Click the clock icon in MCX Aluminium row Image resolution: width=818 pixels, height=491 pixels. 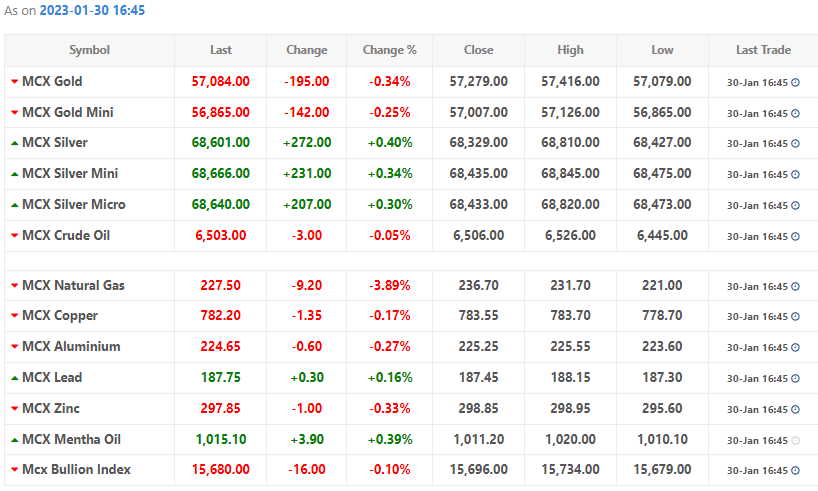point(795,348)
